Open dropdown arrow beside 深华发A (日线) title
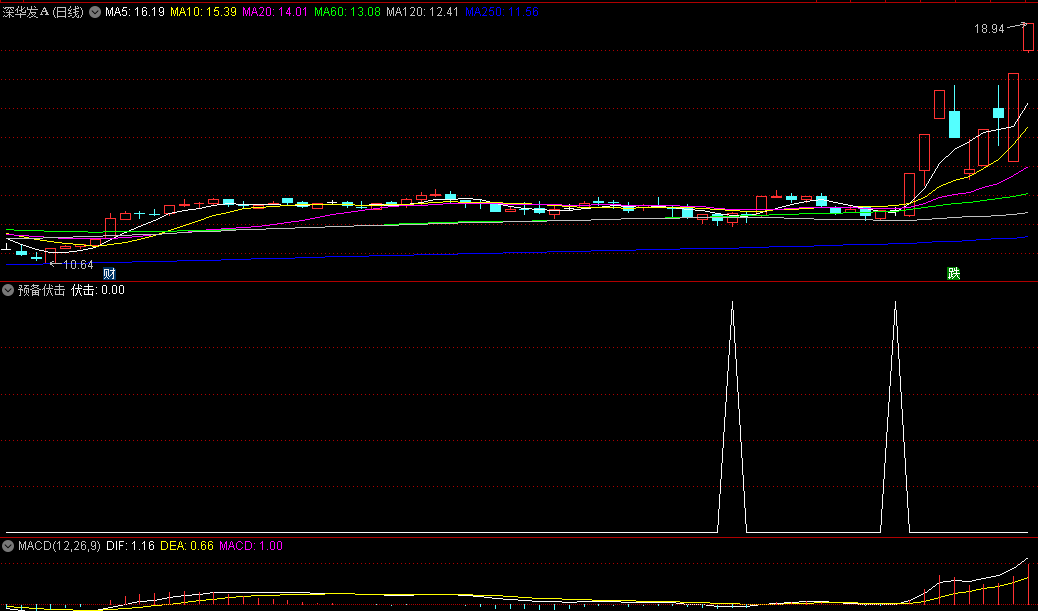Screen dimensions: 1038x611 pos(94,12)
